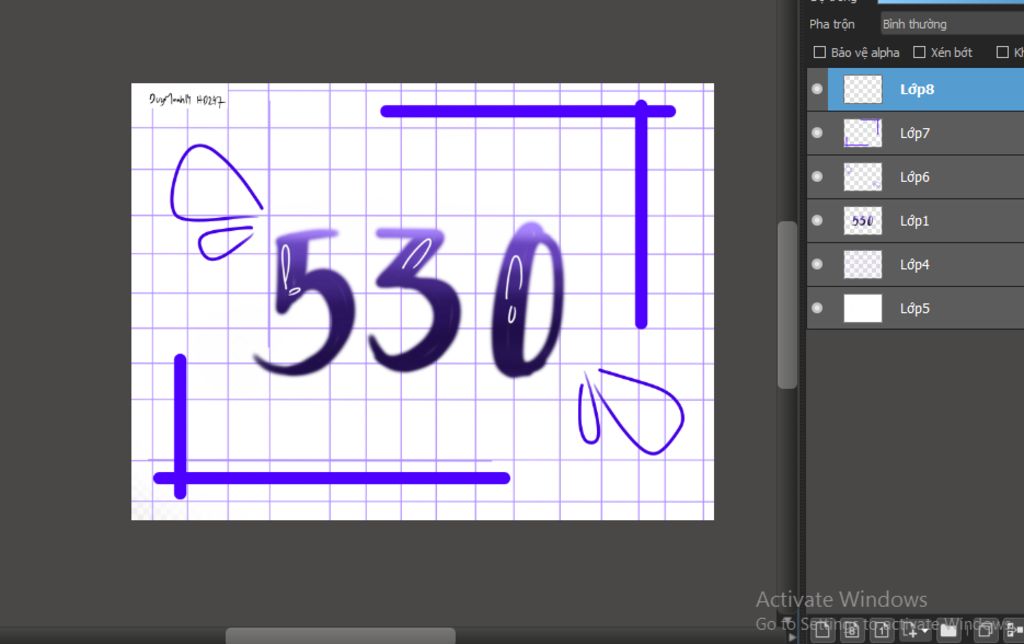
Task: Duplicate the selected layer icon
Action: 985,630
